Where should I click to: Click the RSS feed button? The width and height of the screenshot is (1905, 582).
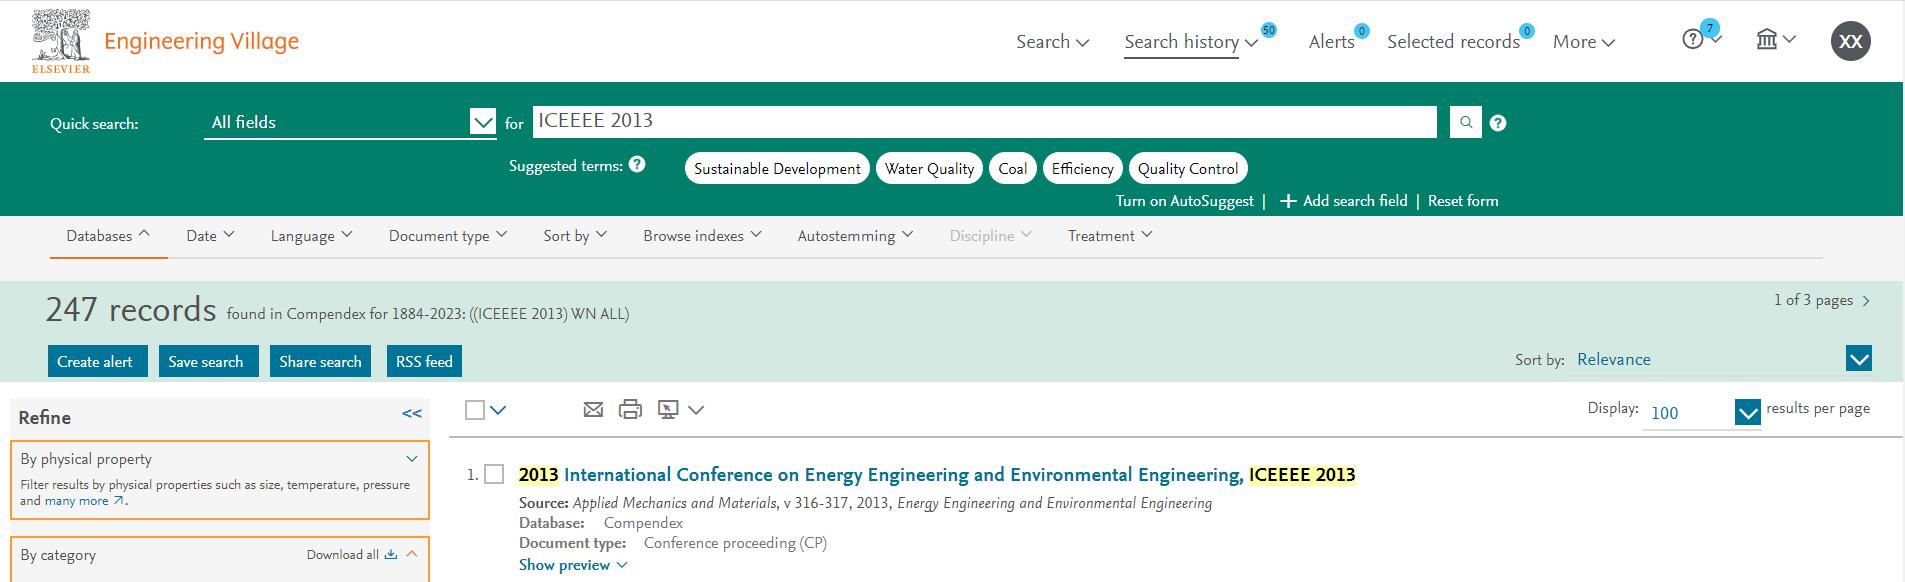(x=424, y=361)
